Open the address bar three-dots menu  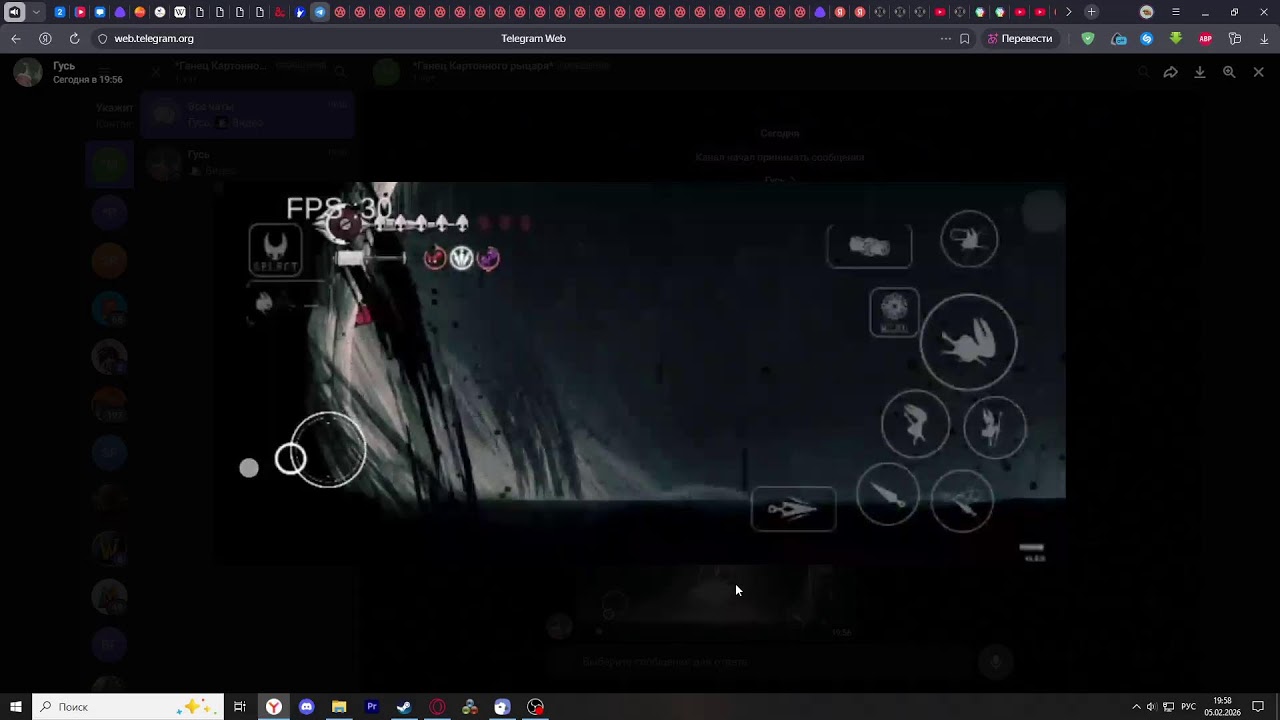point(945,39)
